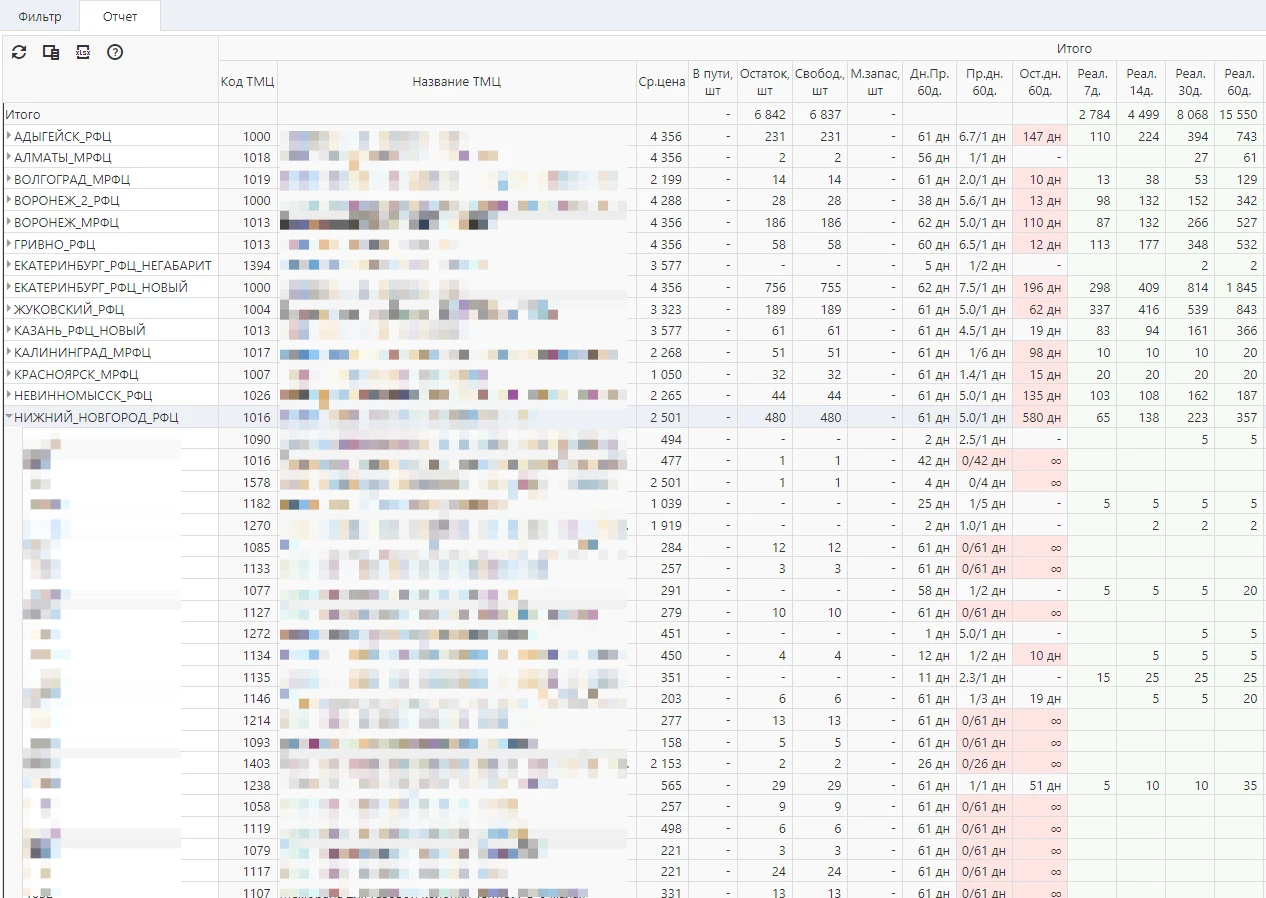Click the Итого totals row label

pyautogui.click(x=23, y=115)
